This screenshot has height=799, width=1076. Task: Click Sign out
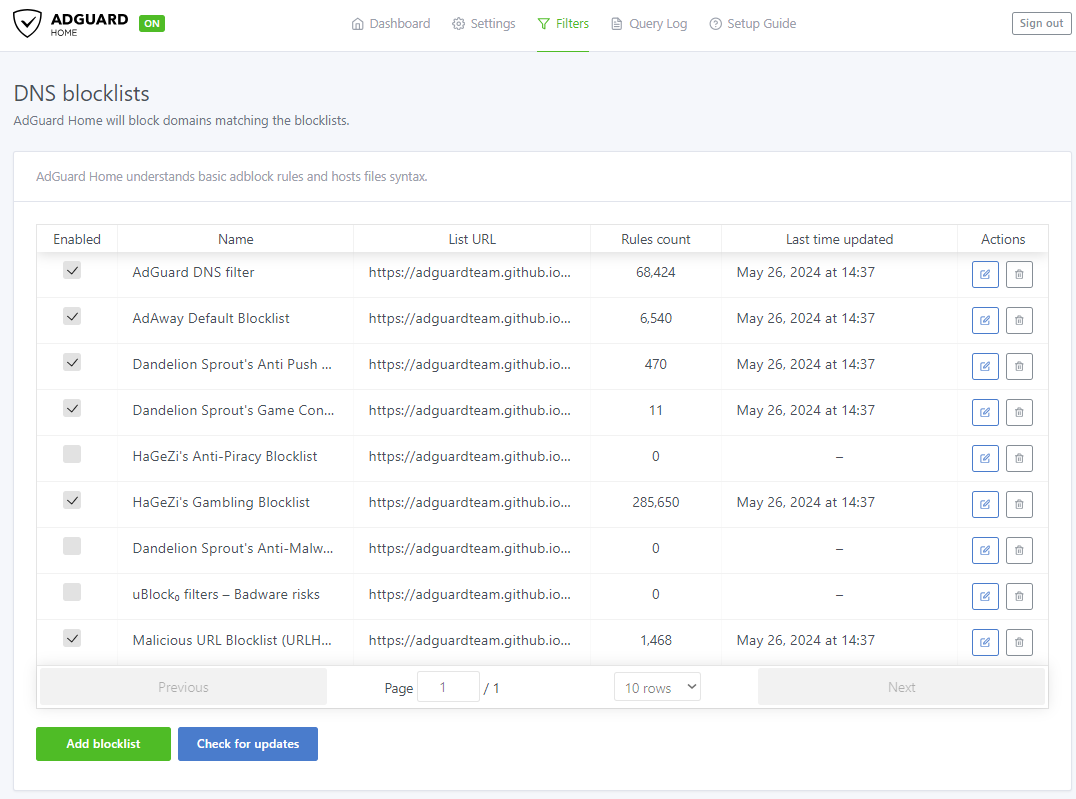[1041, 23]
